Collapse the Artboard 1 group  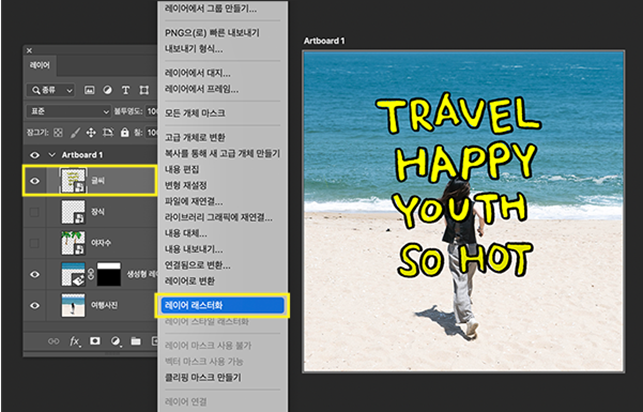point(51,155)
